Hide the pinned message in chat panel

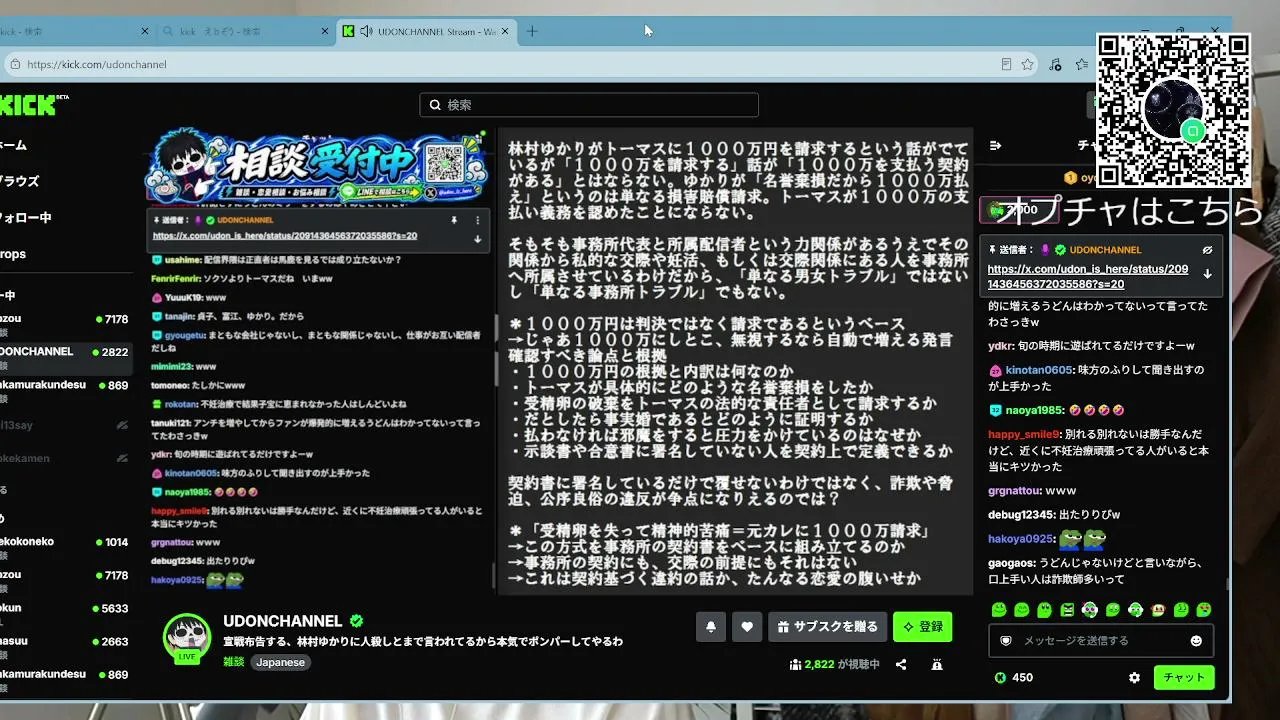(1207, 249)
